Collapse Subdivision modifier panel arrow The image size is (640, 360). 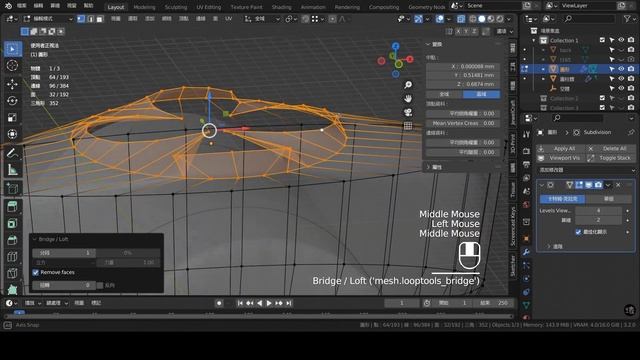(x=542, y=185)
